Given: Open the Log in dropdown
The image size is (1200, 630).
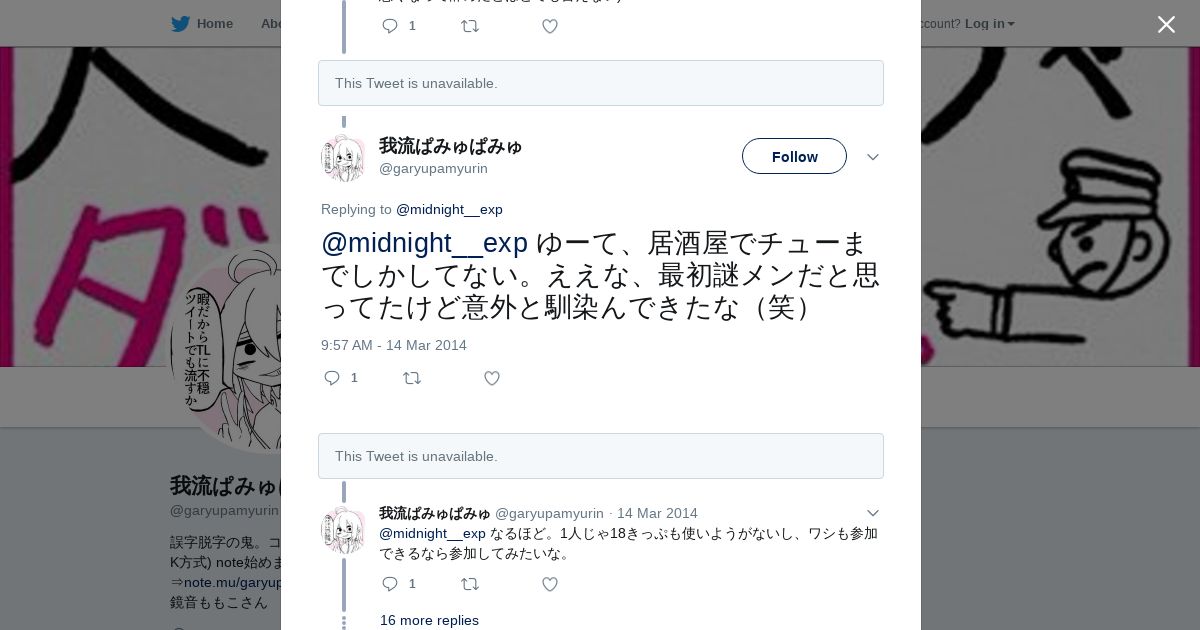Looking at the screenshot, I should coord(990,23).
